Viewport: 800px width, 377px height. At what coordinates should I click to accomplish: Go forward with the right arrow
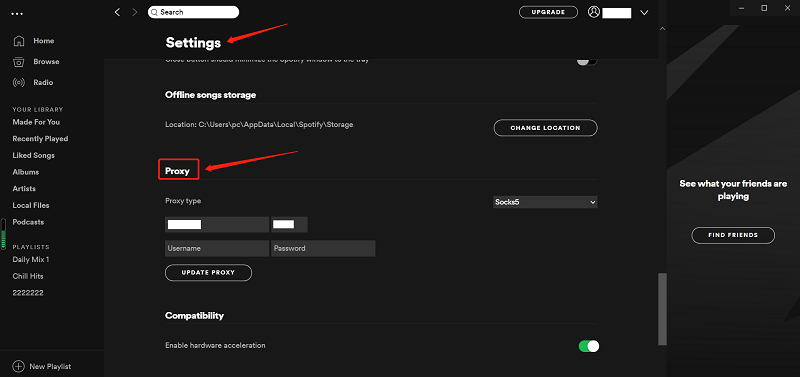[x=135, y=12]
